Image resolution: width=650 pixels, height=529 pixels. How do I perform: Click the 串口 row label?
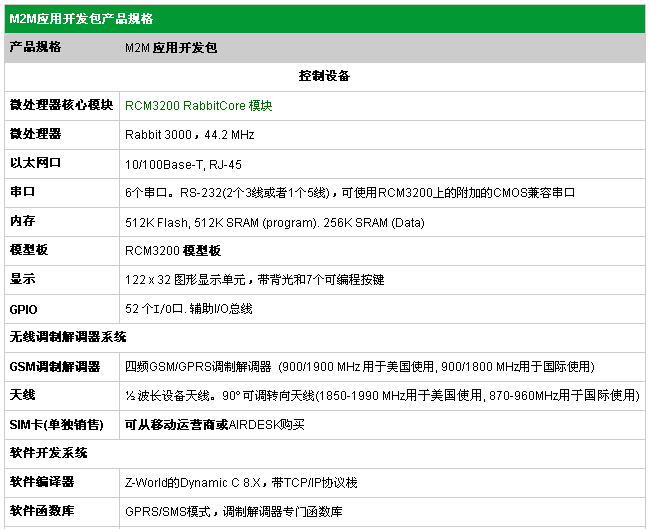click(x=23, y=192)
